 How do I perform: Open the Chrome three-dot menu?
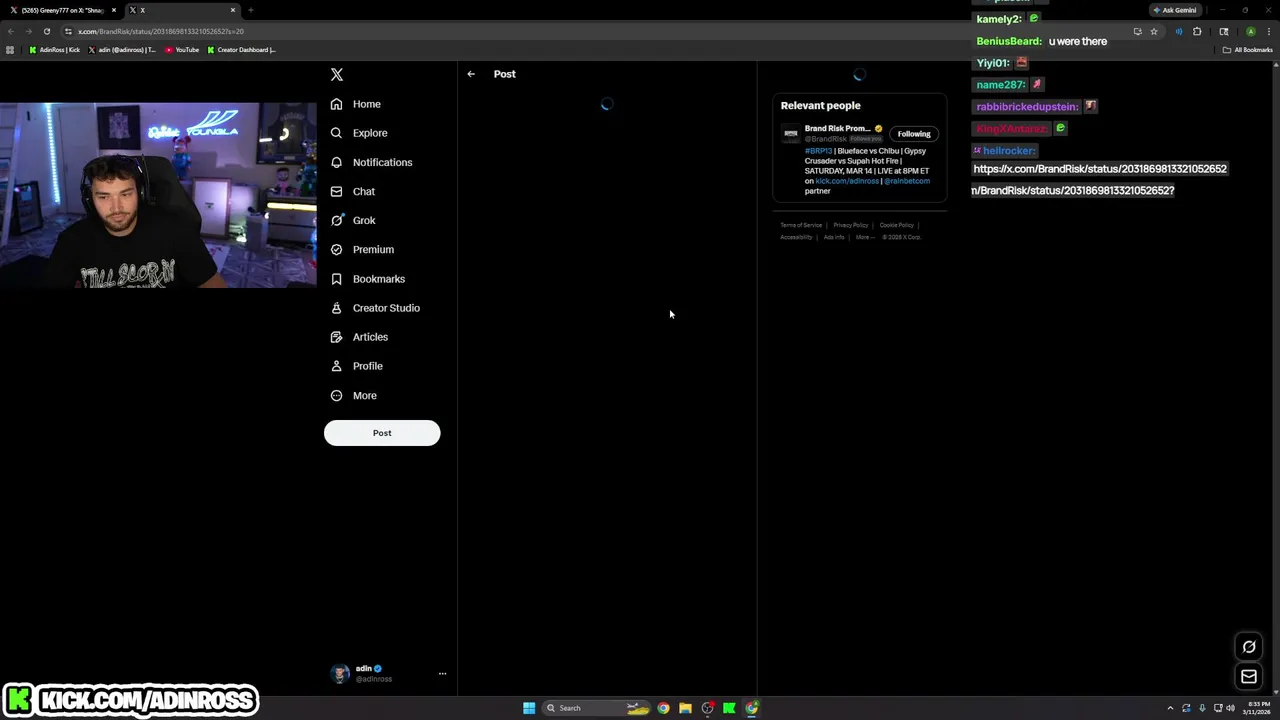[x=1269, y=31]
